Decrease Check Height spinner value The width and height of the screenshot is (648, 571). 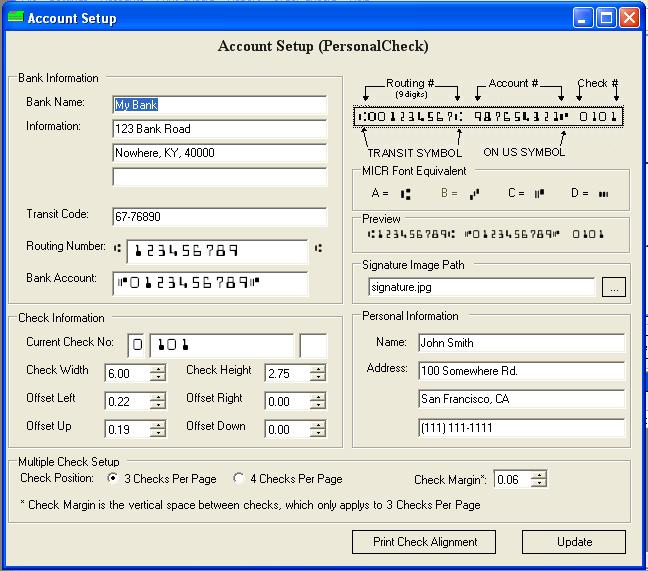tap(318, 377)
